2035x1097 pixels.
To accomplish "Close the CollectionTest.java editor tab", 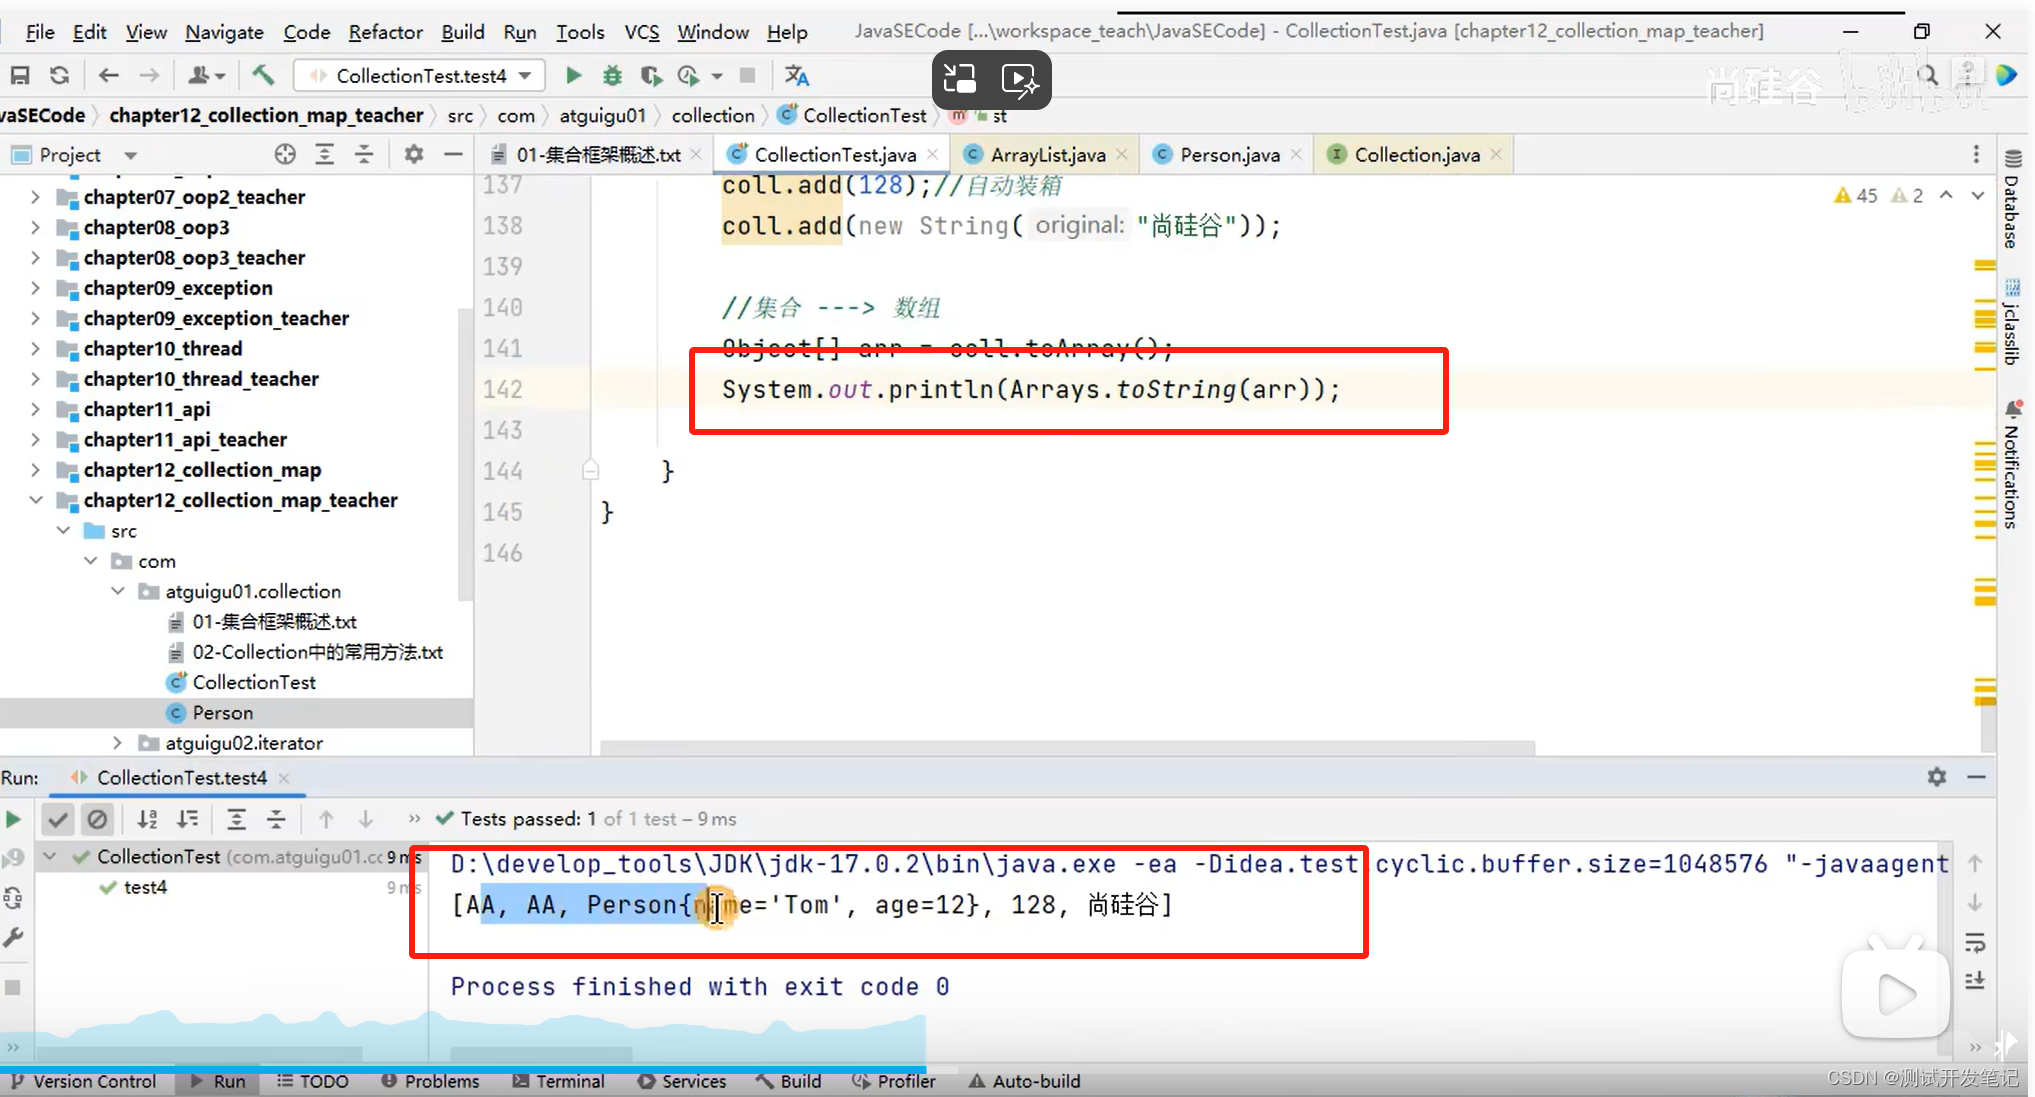I will [932, 154].
